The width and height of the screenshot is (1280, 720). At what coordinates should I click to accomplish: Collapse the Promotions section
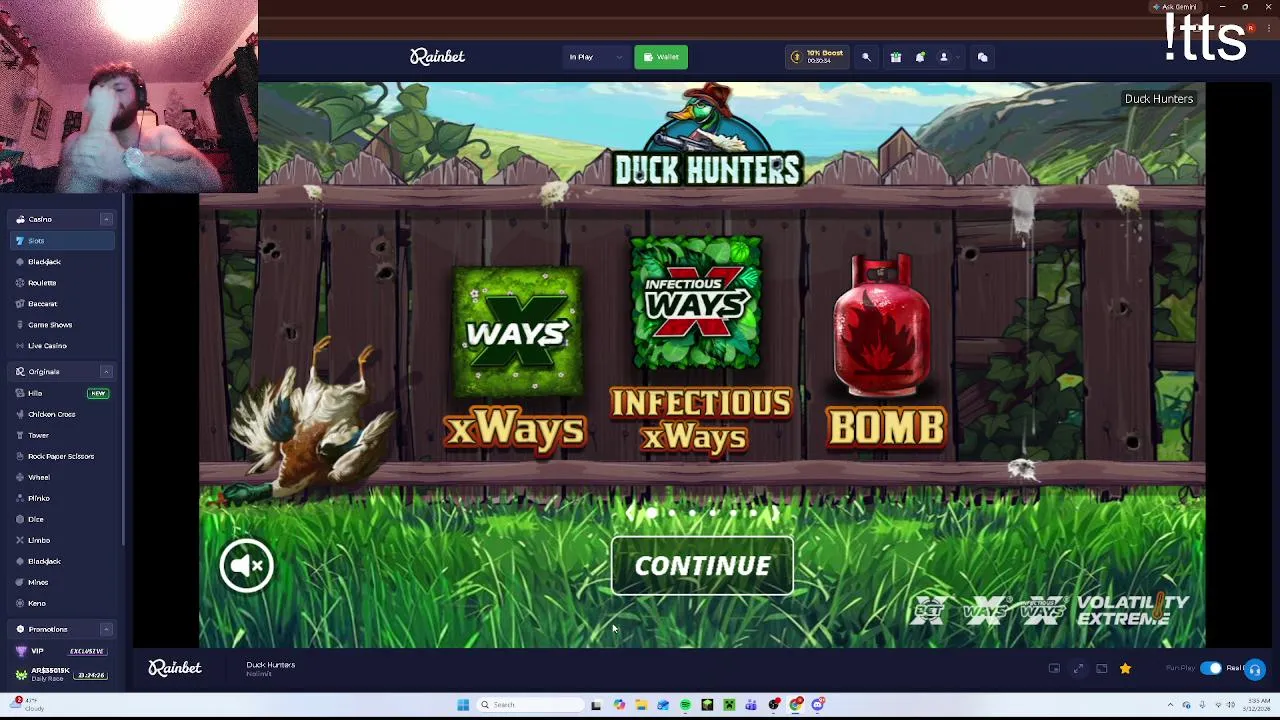coord(106,629)
